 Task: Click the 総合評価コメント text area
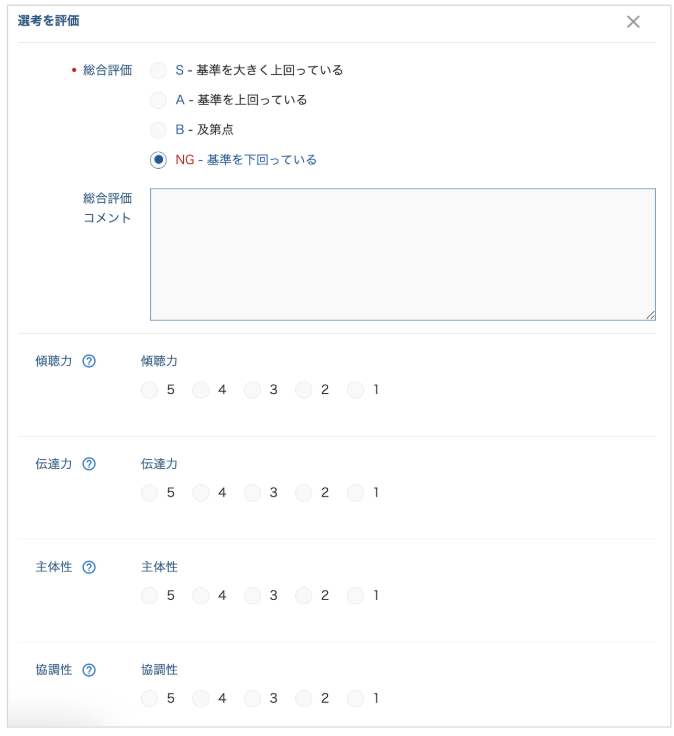click(403, 254)
